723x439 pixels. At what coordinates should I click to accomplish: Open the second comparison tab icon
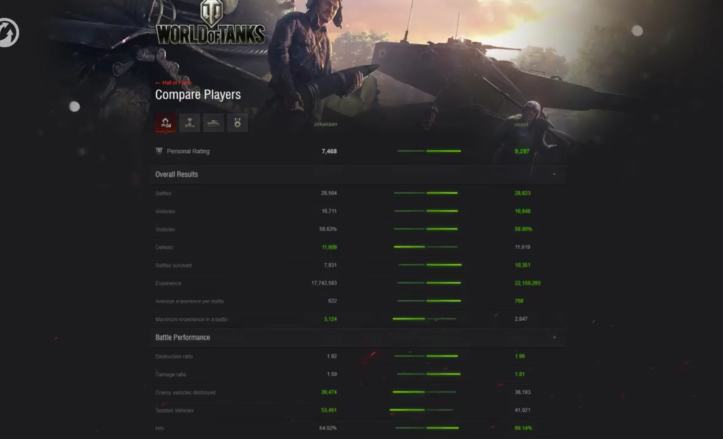(189, 123)
